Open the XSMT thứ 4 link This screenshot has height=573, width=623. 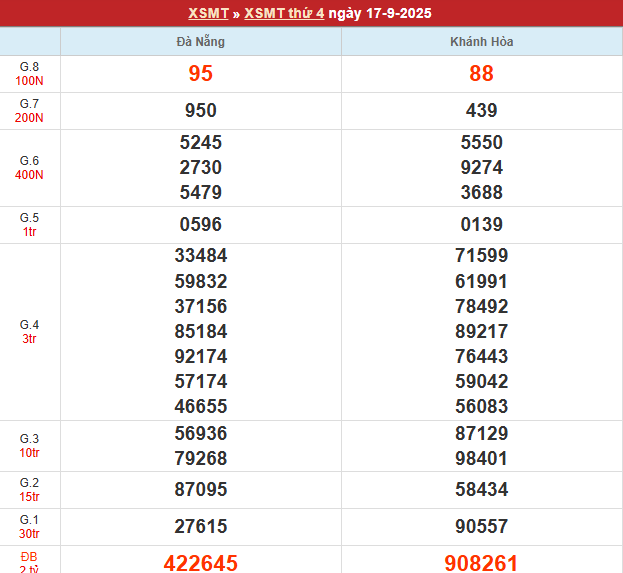click(x=284, y=13)
